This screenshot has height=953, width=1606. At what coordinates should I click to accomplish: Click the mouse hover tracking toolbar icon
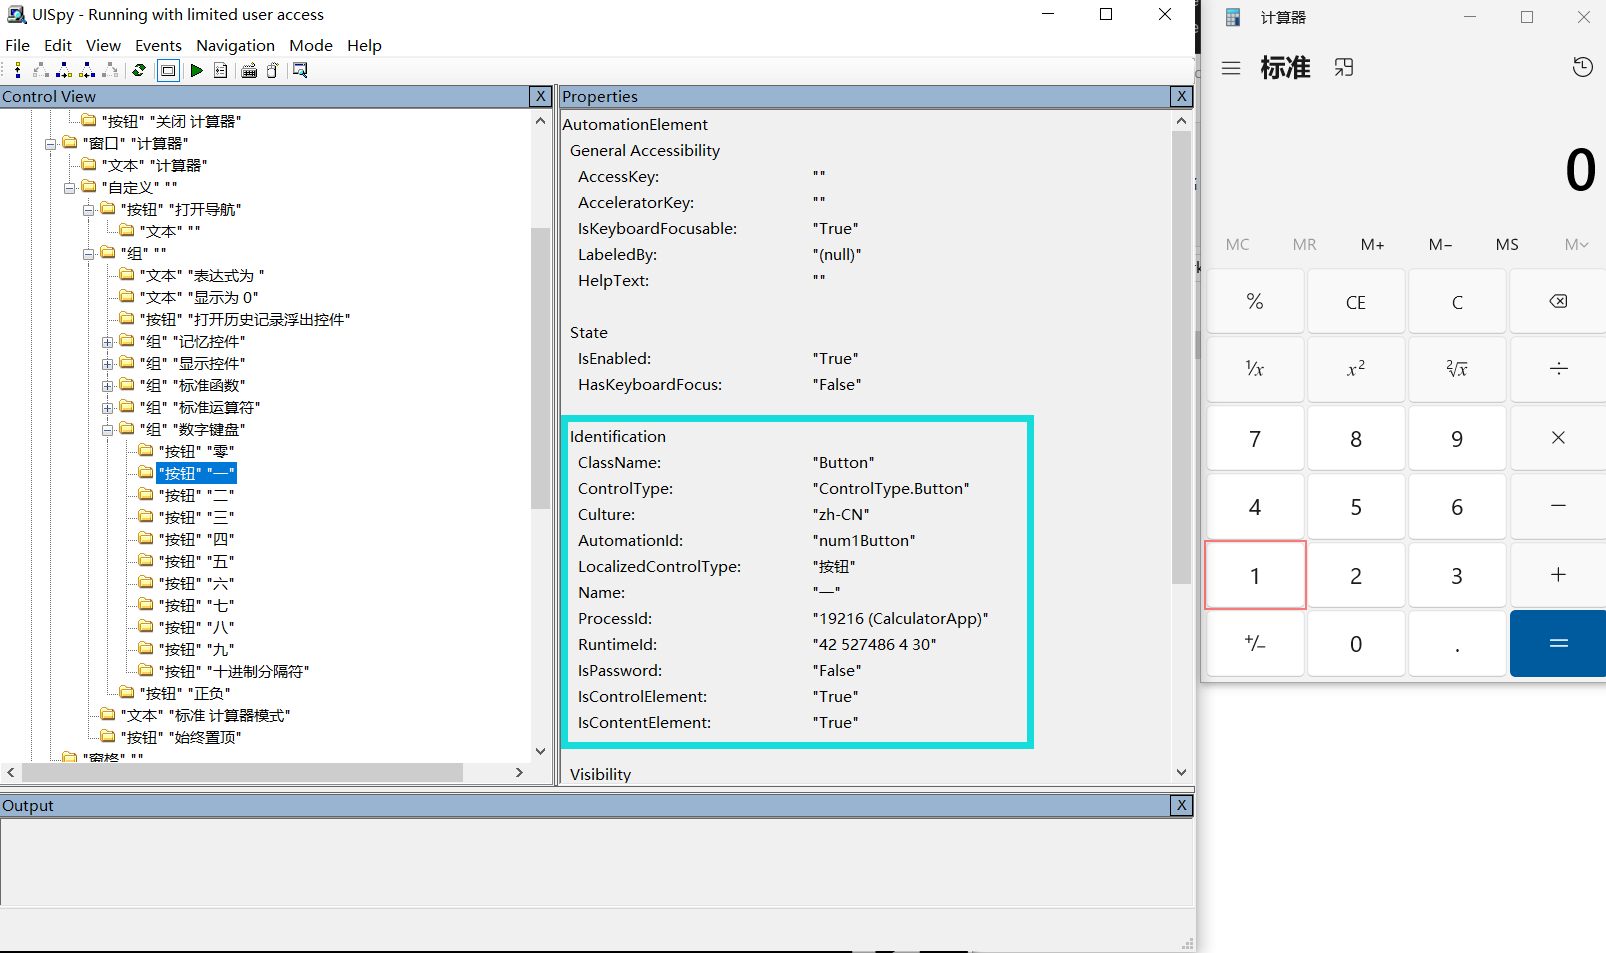[272, 70]
